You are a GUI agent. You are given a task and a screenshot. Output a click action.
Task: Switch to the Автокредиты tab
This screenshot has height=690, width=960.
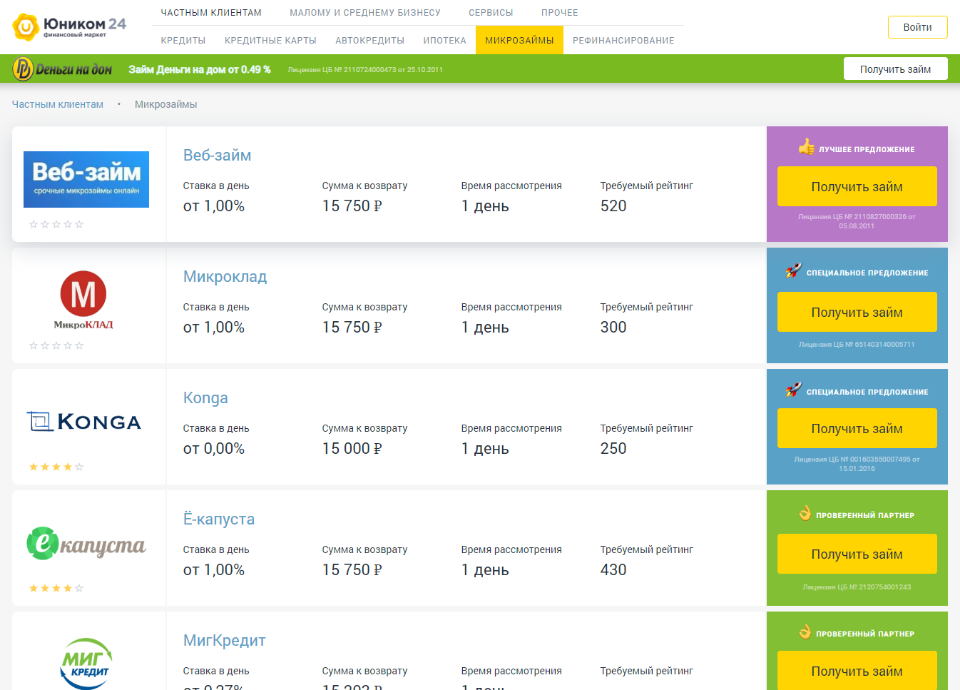[370, 40]
